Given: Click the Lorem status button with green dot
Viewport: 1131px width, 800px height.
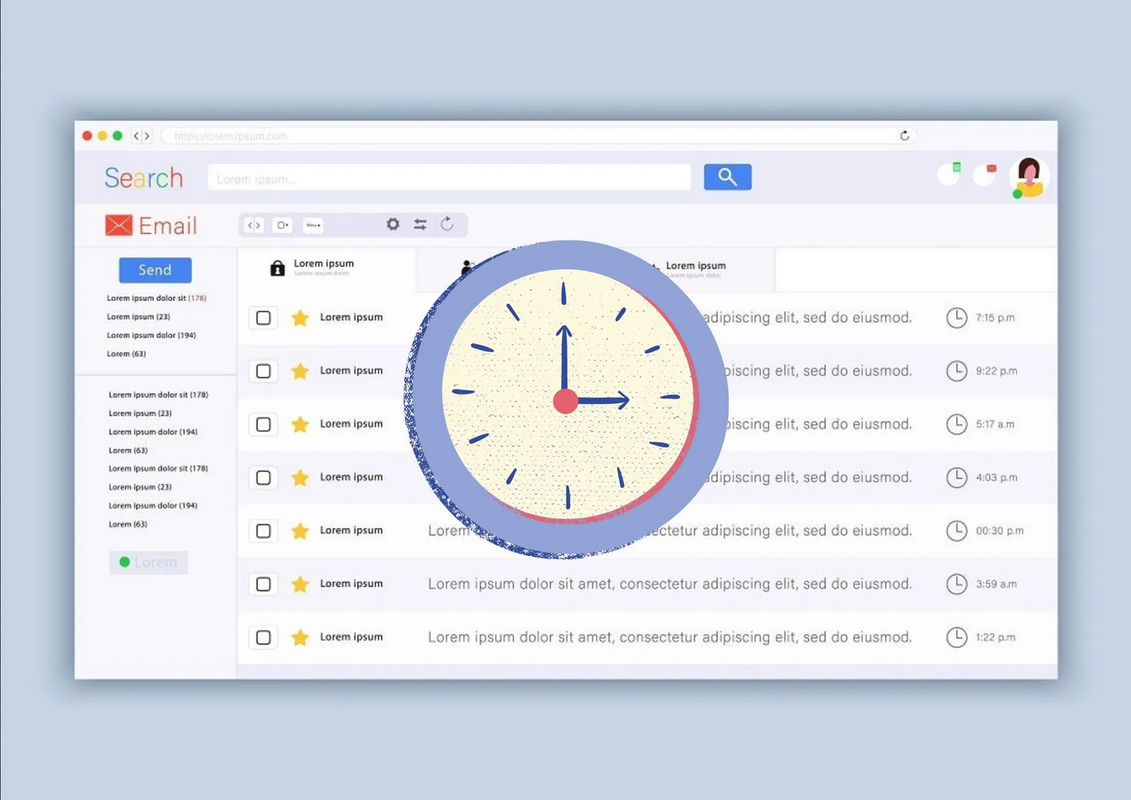Looking at the screenshot, I should pyautogui.click(x=149, y=562).
